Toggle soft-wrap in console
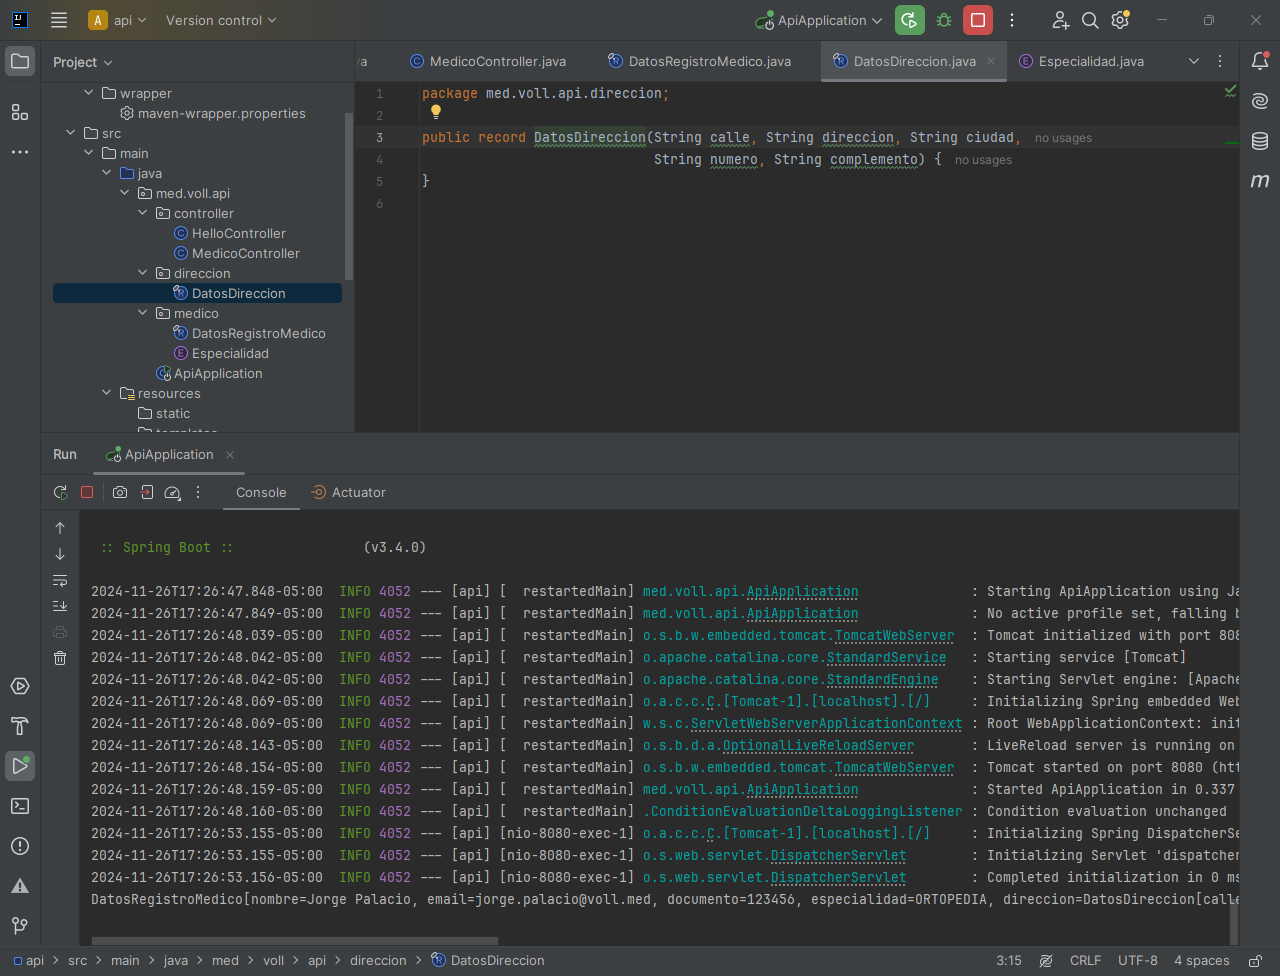Image resolution: width=1280 pixels, height=976 pixels. [x=60, y=580]
